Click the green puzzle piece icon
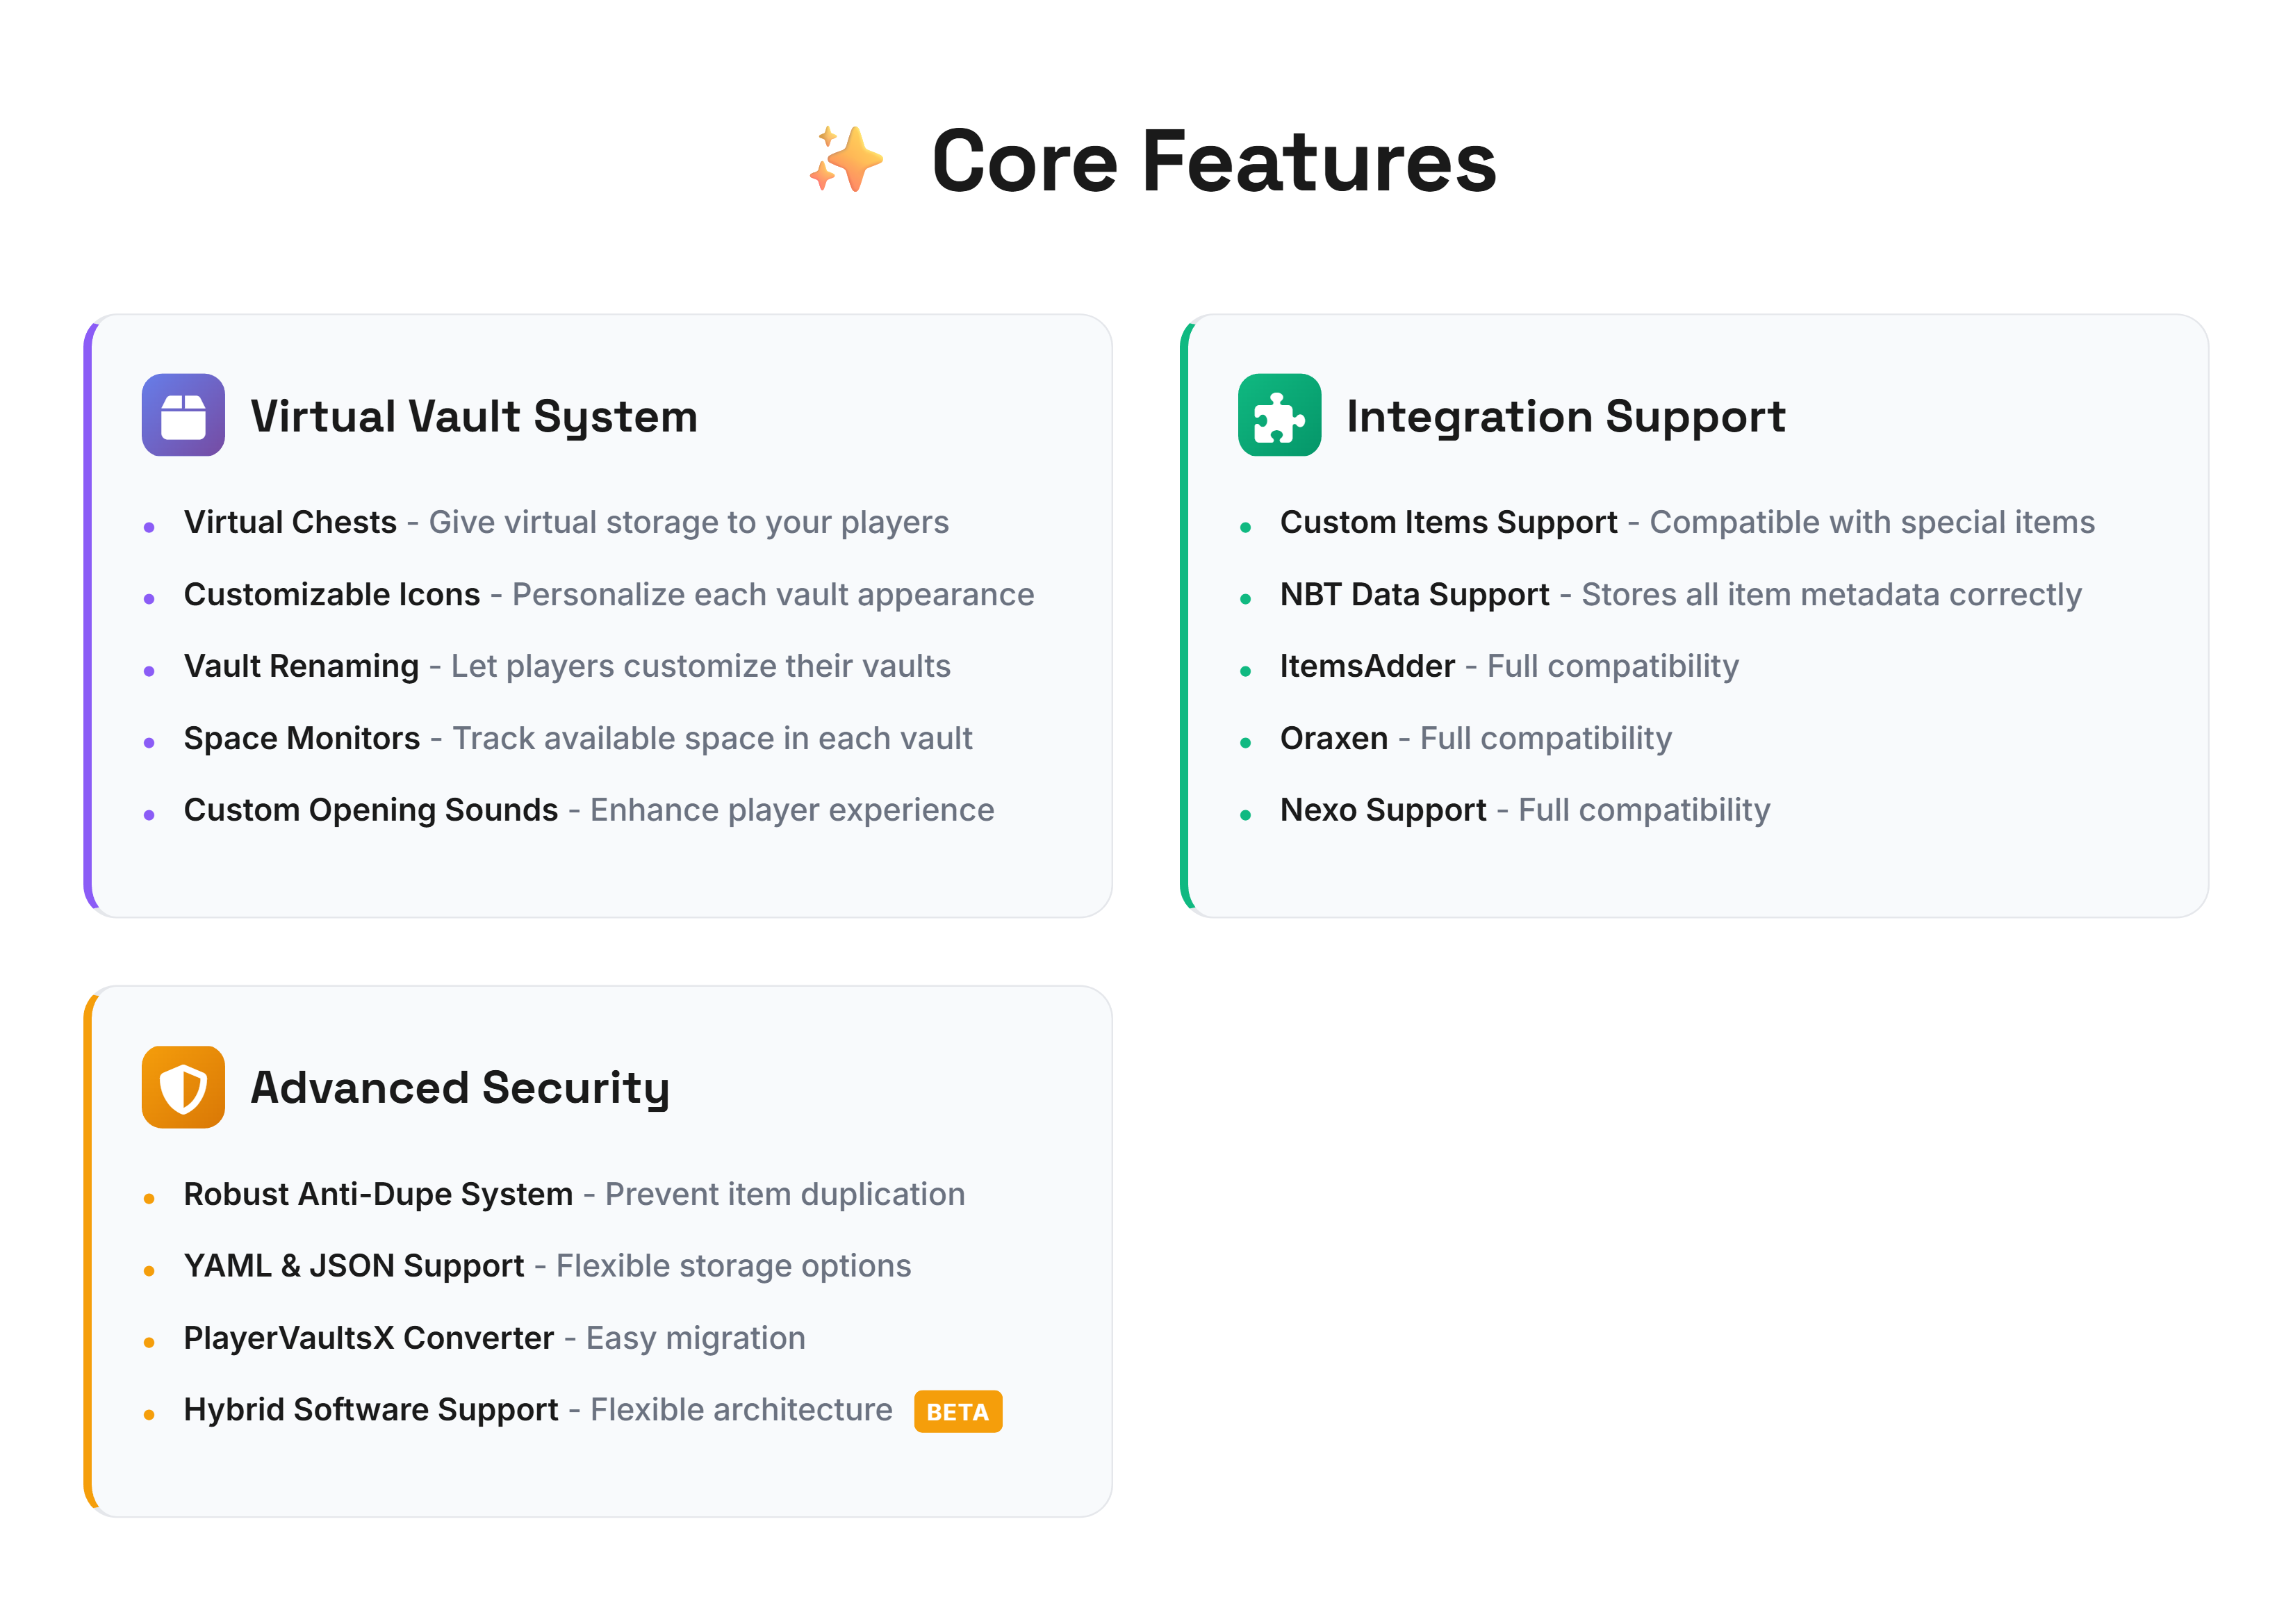2293x1624 pixels. pos(1279,415)
